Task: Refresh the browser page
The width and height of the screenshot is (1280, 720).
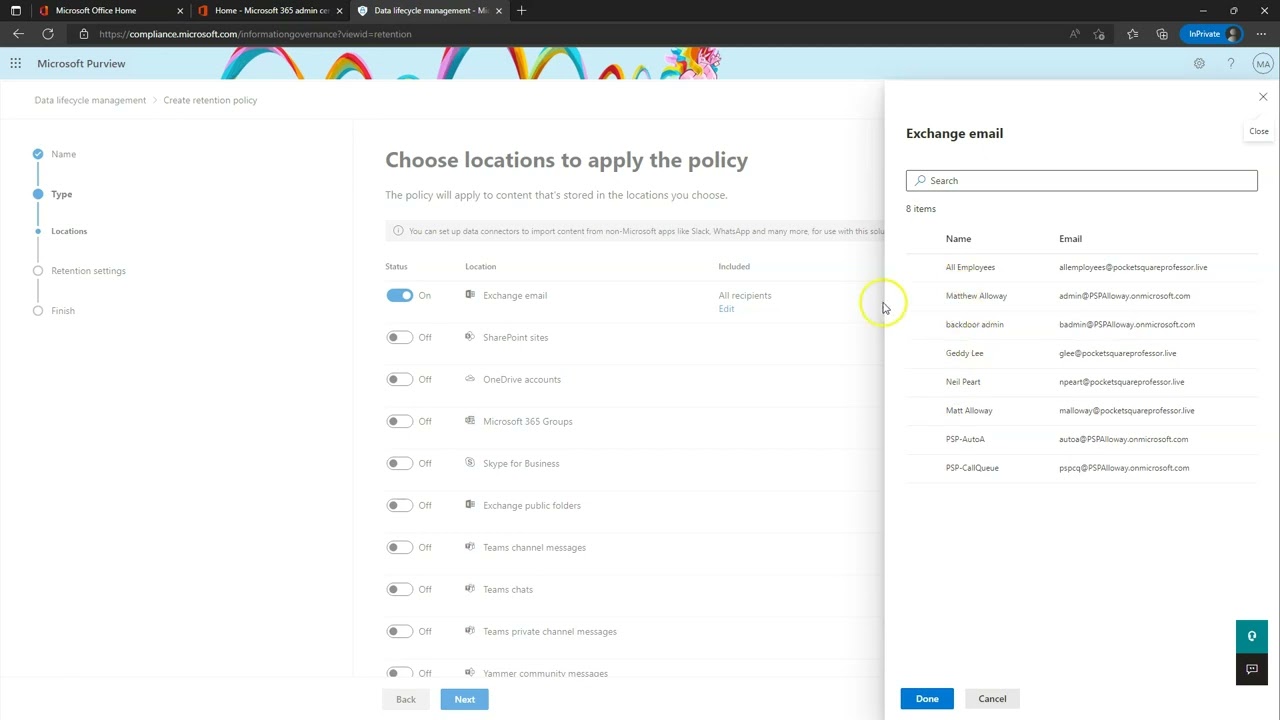Action: pyautogui.click(x=47, y=34)
